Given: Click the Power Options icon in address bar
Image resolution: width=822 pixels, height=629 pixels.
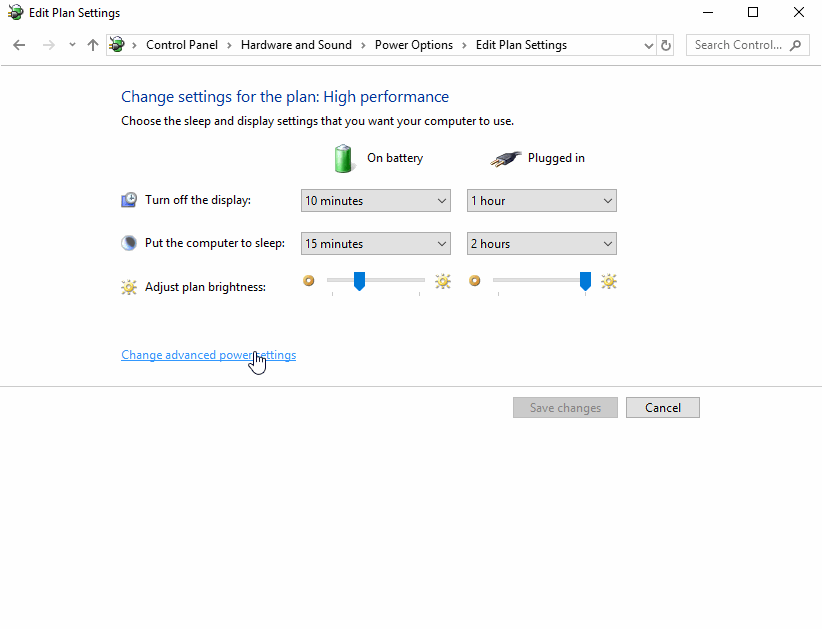Looking at the screenshot, I should (118, 45).
